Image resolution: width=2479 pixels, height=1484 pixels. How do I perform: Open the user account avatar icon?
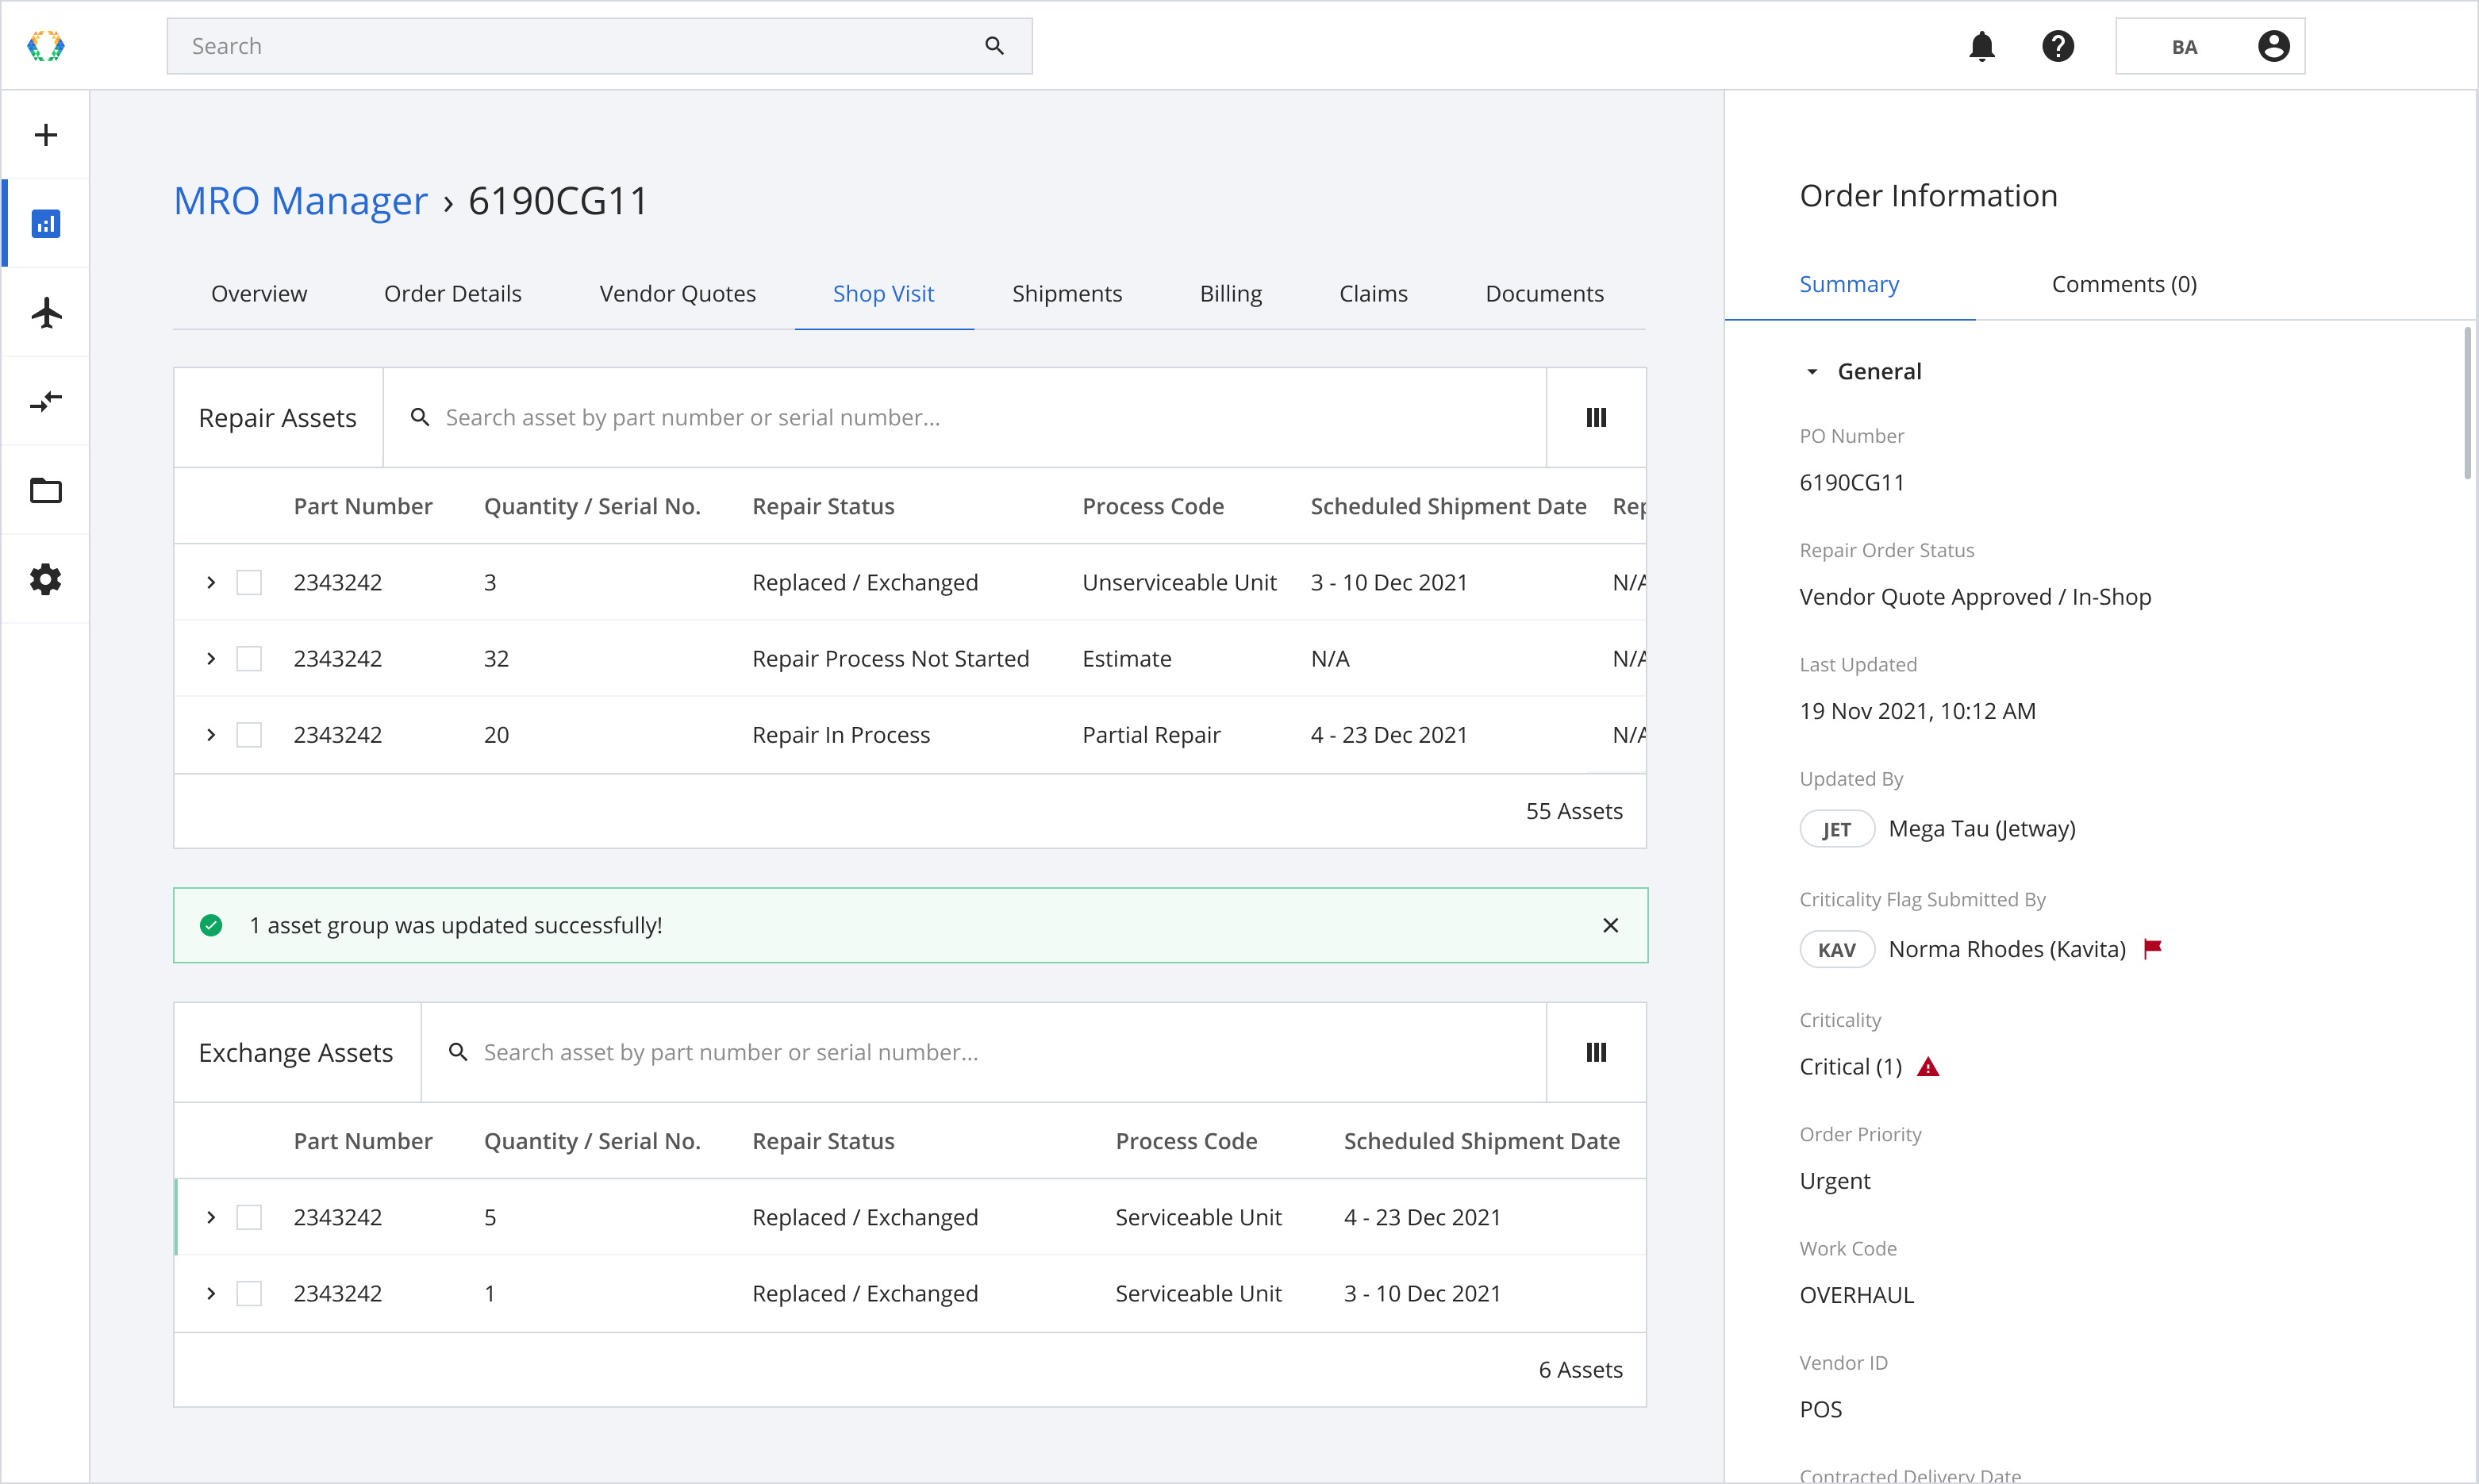click(x=2273, y=46)
